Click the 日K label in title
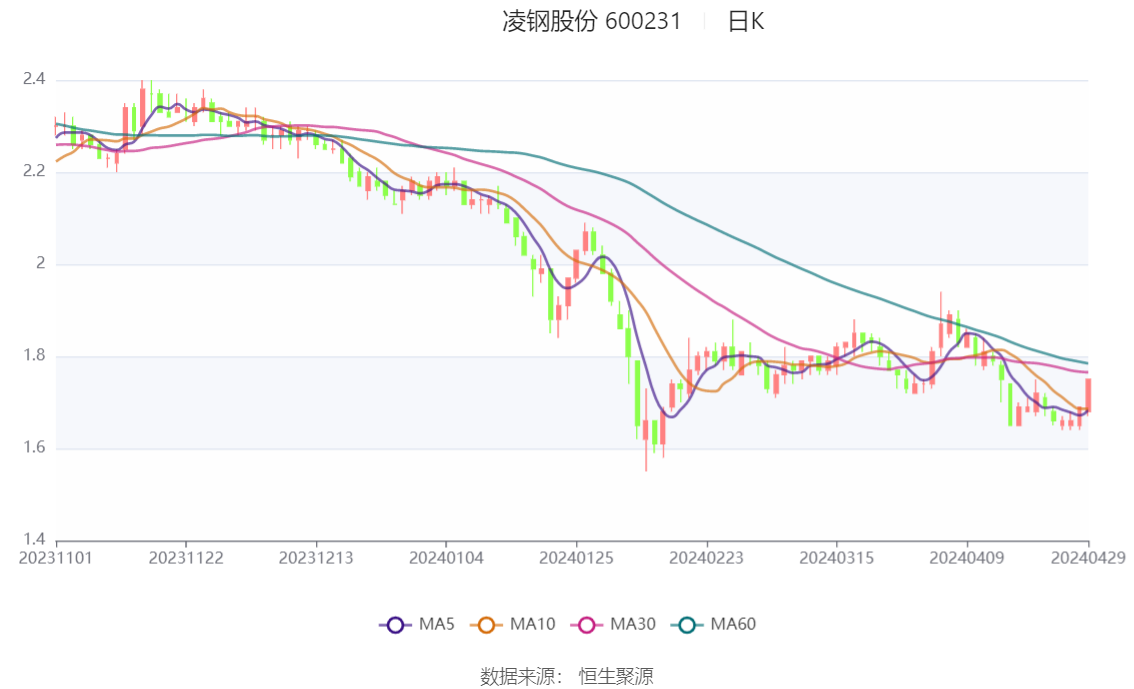1134x689 pixels. [x=746, y=22]
